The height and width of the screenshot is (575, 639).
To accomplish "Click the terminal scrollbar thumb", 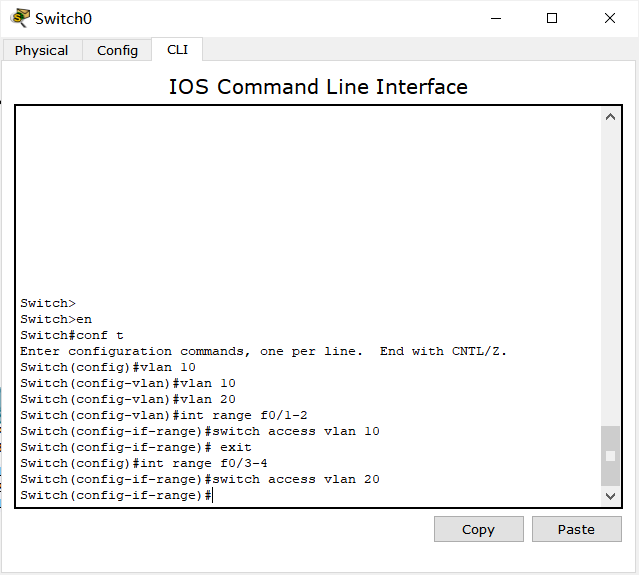I will coord(611,455).
